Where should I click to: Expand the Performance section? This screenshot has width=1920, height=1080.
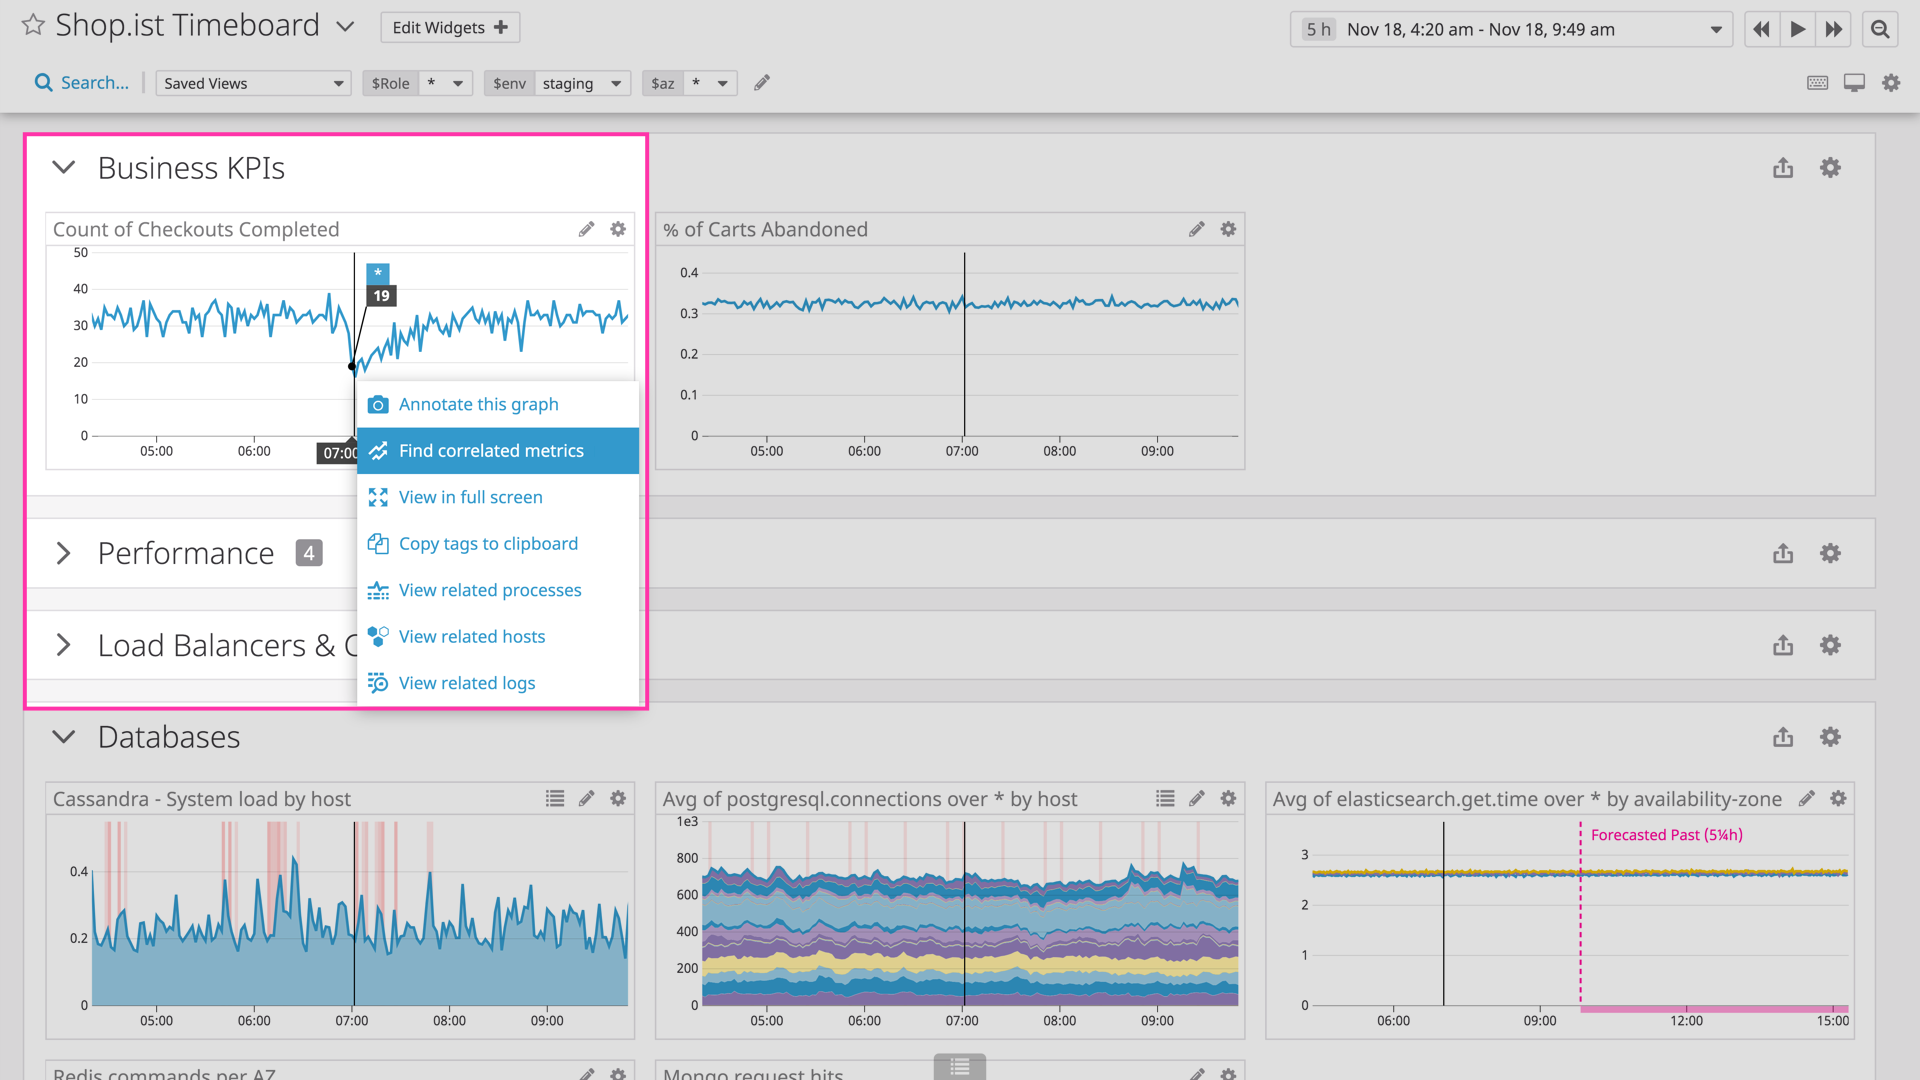pyautogui.click(x=64, y=553)
